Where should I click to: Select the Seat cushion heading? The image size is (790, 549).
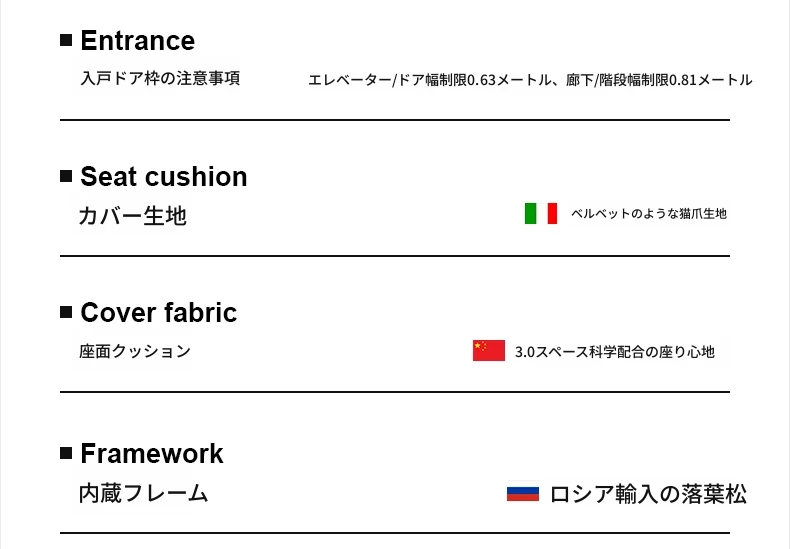pyautogui.click(x=164, y=177)
